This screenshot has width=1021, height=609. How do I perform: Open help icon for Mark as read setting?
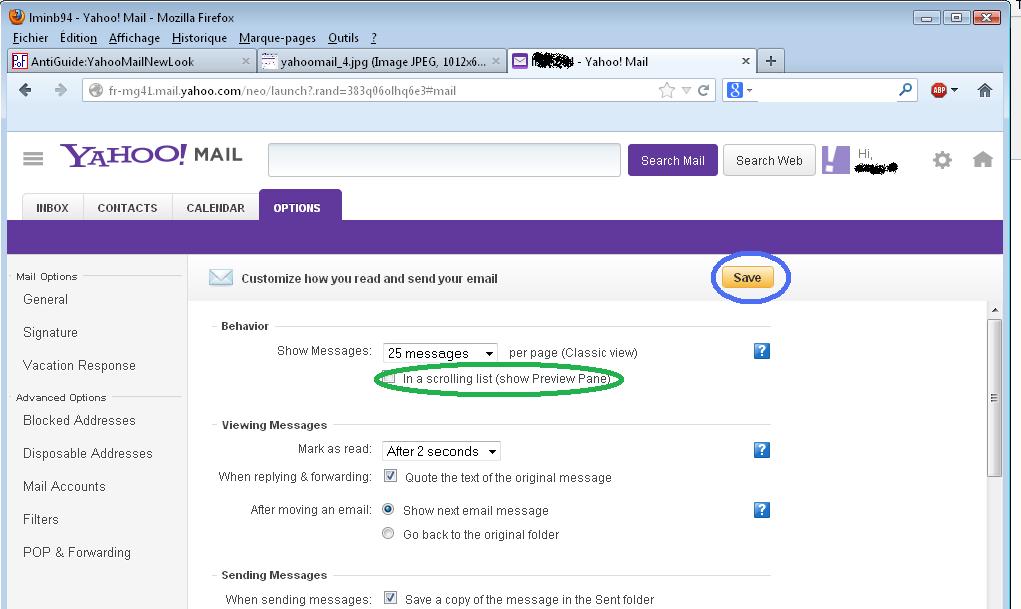pos(762,450)
